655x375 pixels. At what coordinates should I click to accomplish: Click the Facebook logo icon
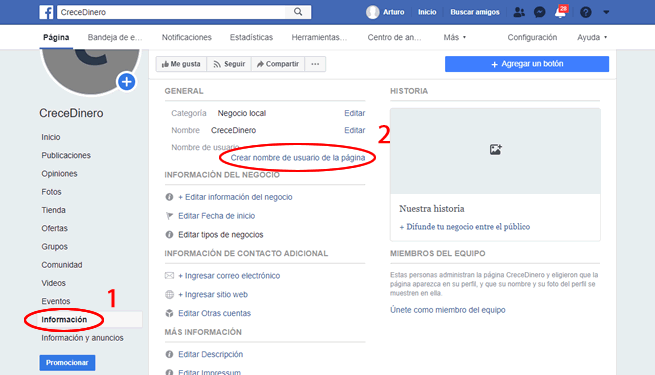tap(46, 12)
